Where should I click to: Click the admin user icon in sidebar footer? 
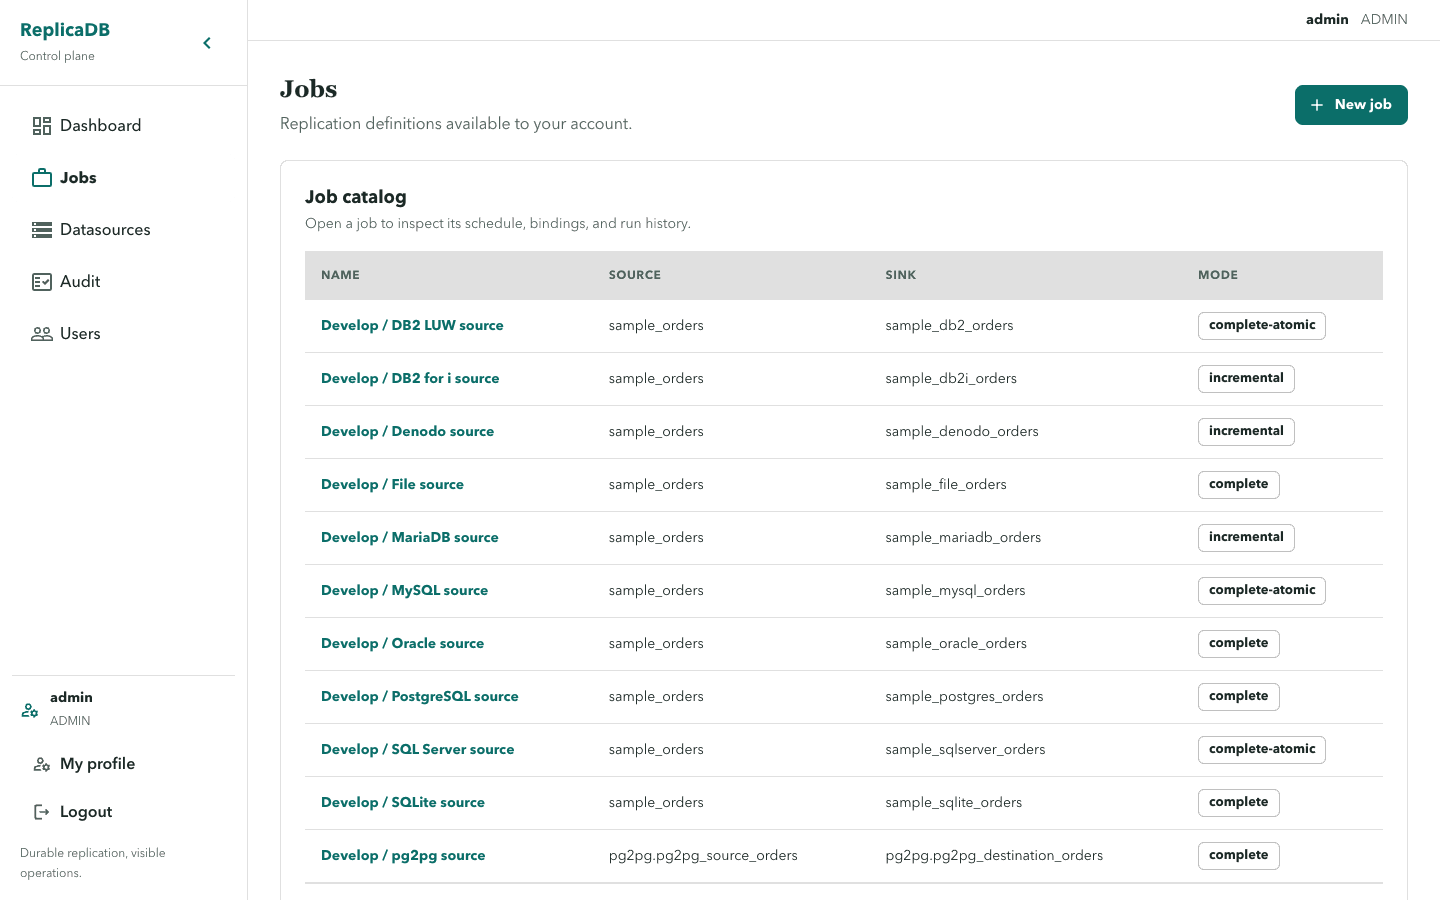coord(30,710)
